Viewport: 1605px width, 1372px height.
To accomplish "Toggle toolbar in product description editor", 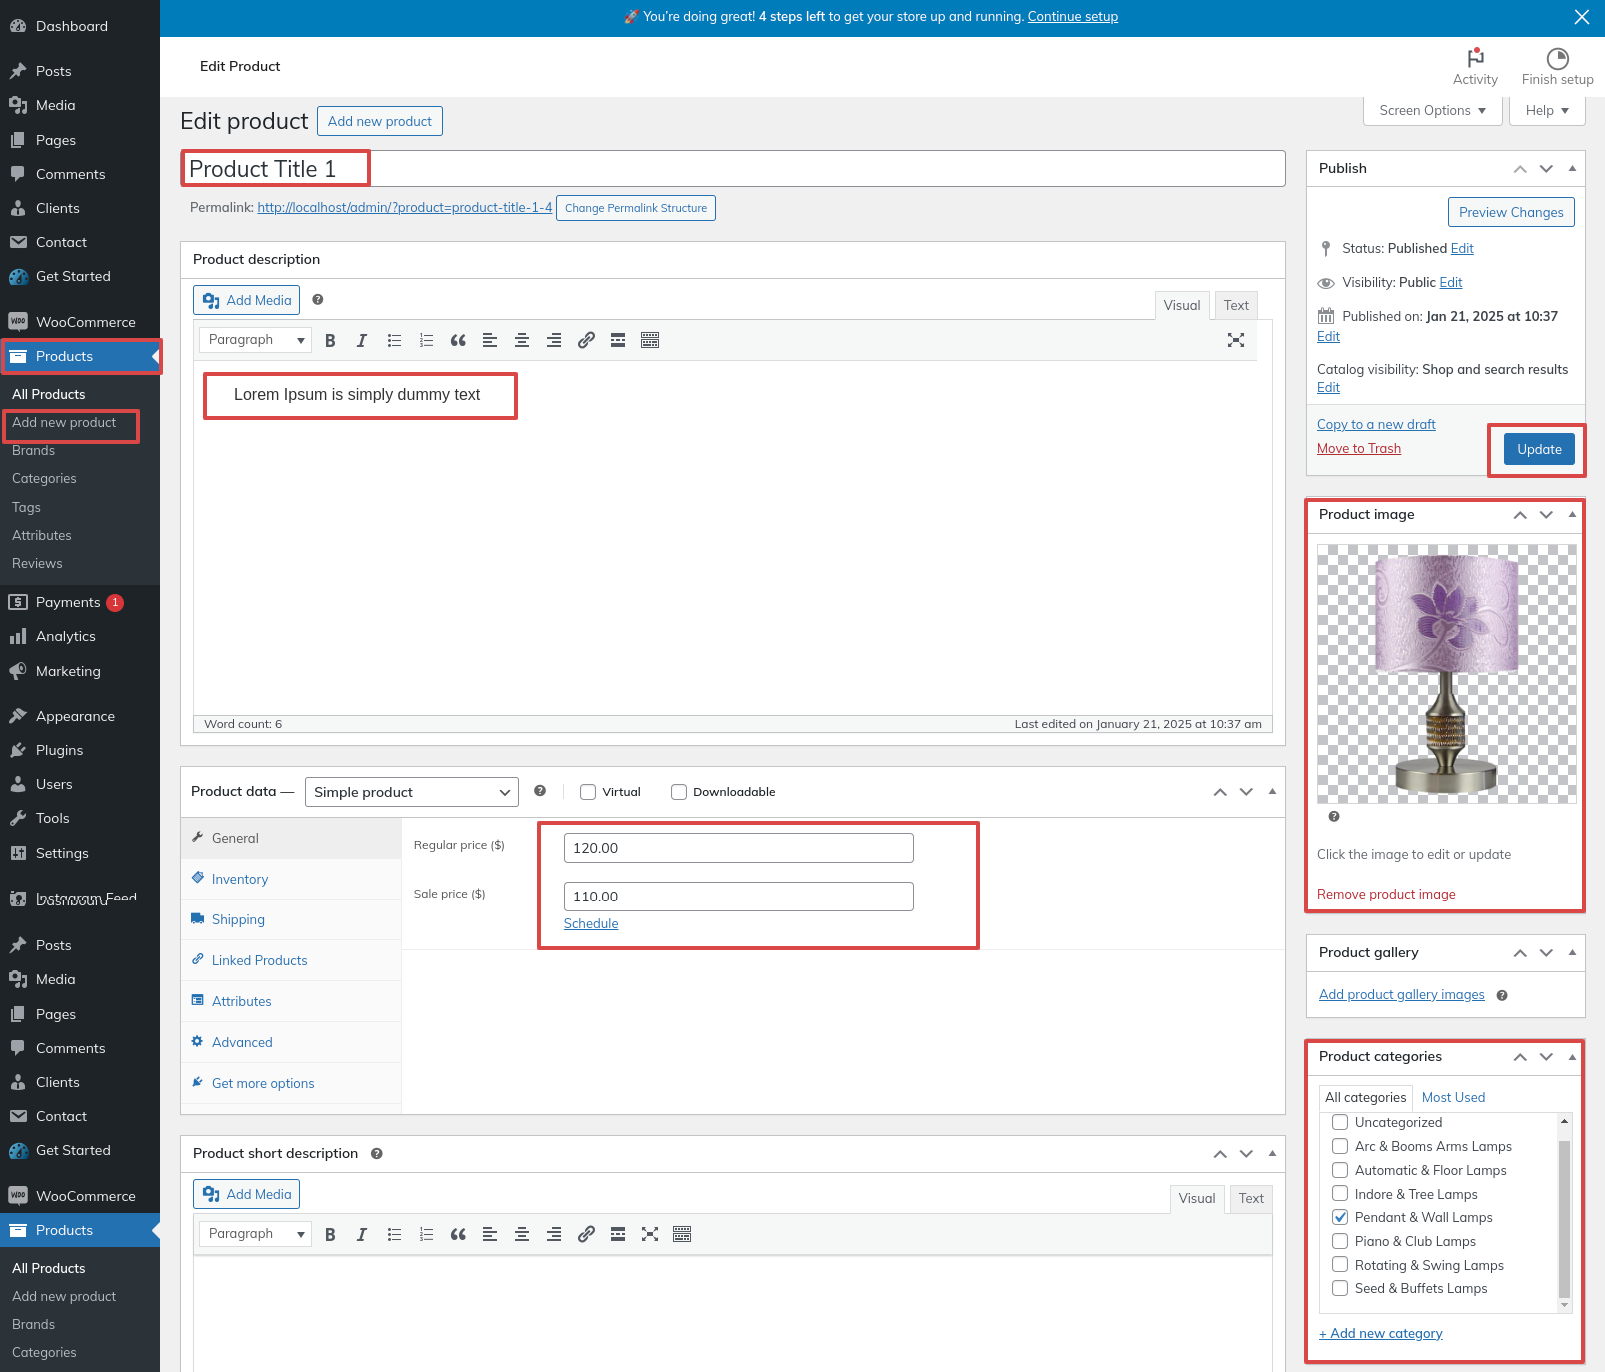I will tap(650, 341).
